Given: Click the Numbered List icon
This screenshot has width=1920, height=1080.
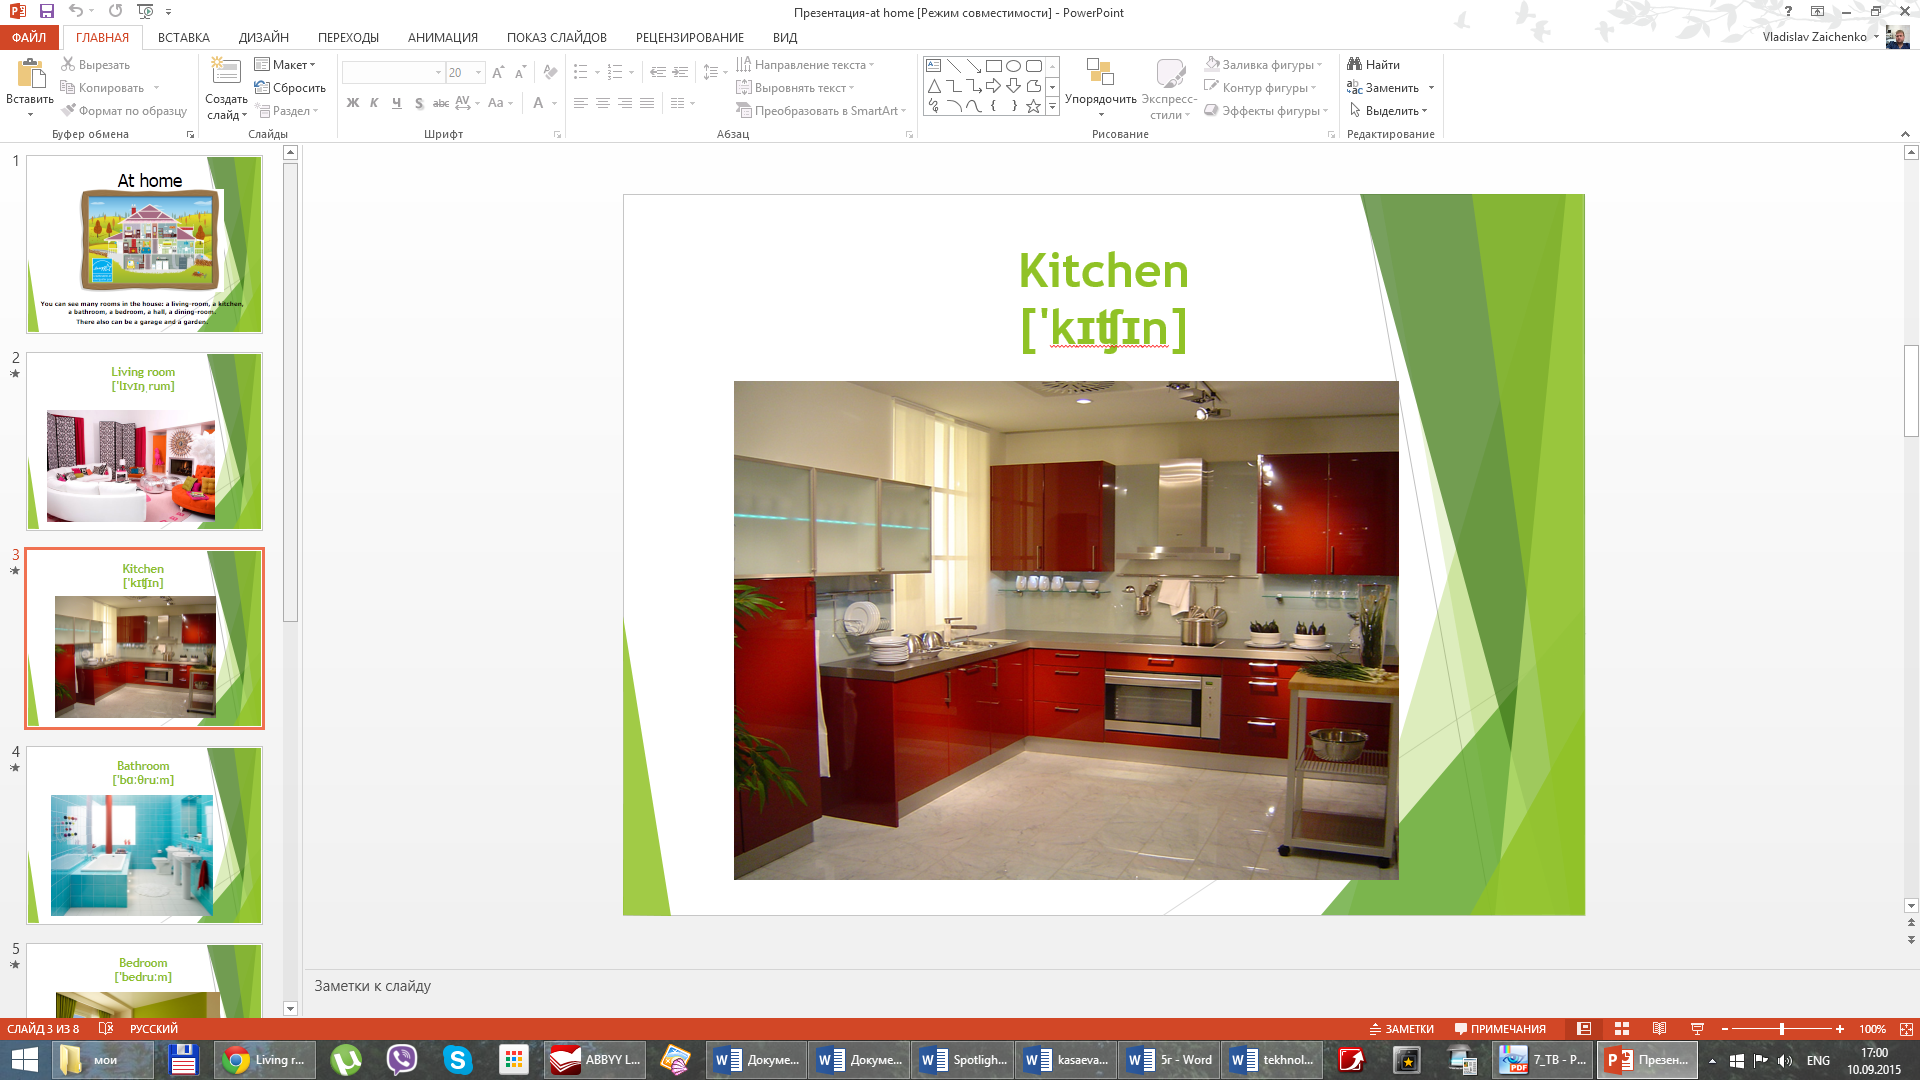Looking at the screenshot, I should 613,71.
